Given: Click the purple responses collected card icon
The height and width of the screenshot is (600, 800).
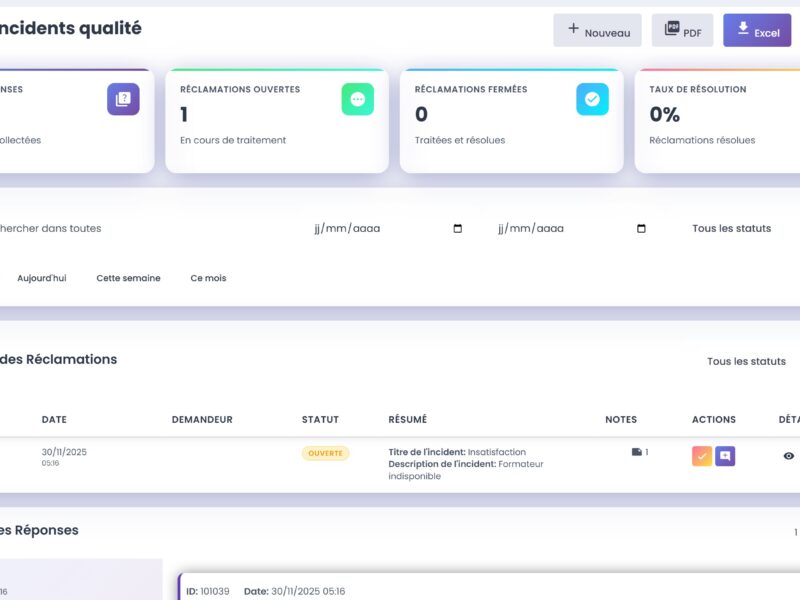Looking at the screenshot, I should 123,99.
